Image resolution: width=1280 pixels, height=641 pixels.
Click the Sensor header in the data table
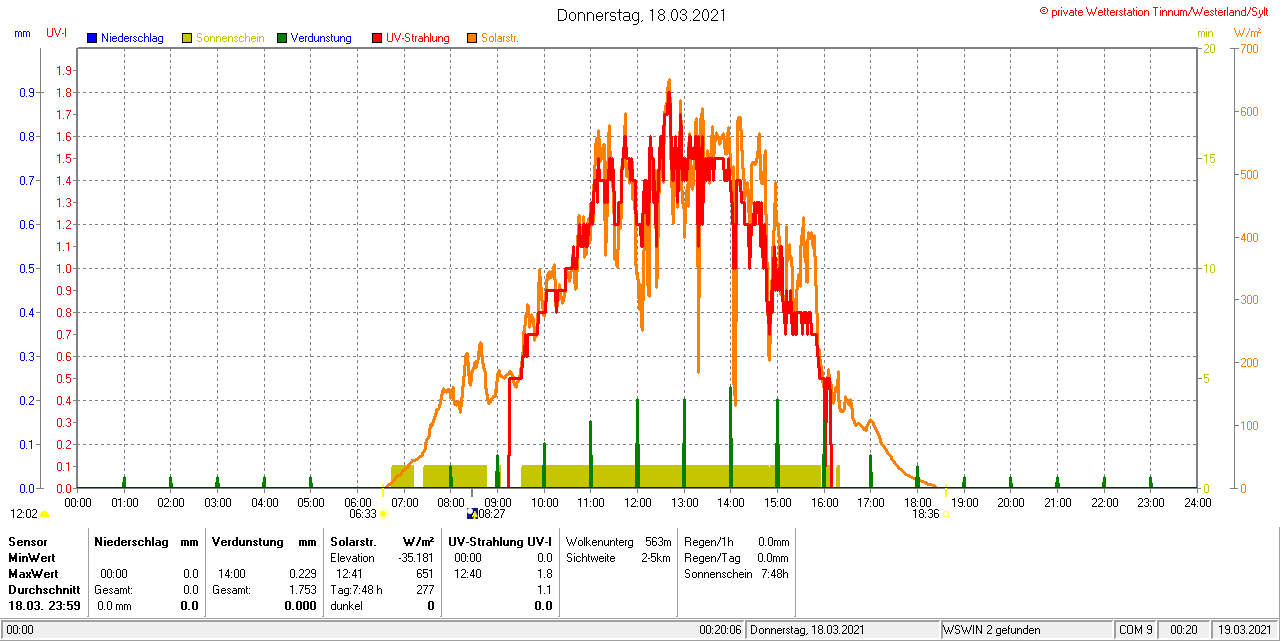(x=27, y=541)
